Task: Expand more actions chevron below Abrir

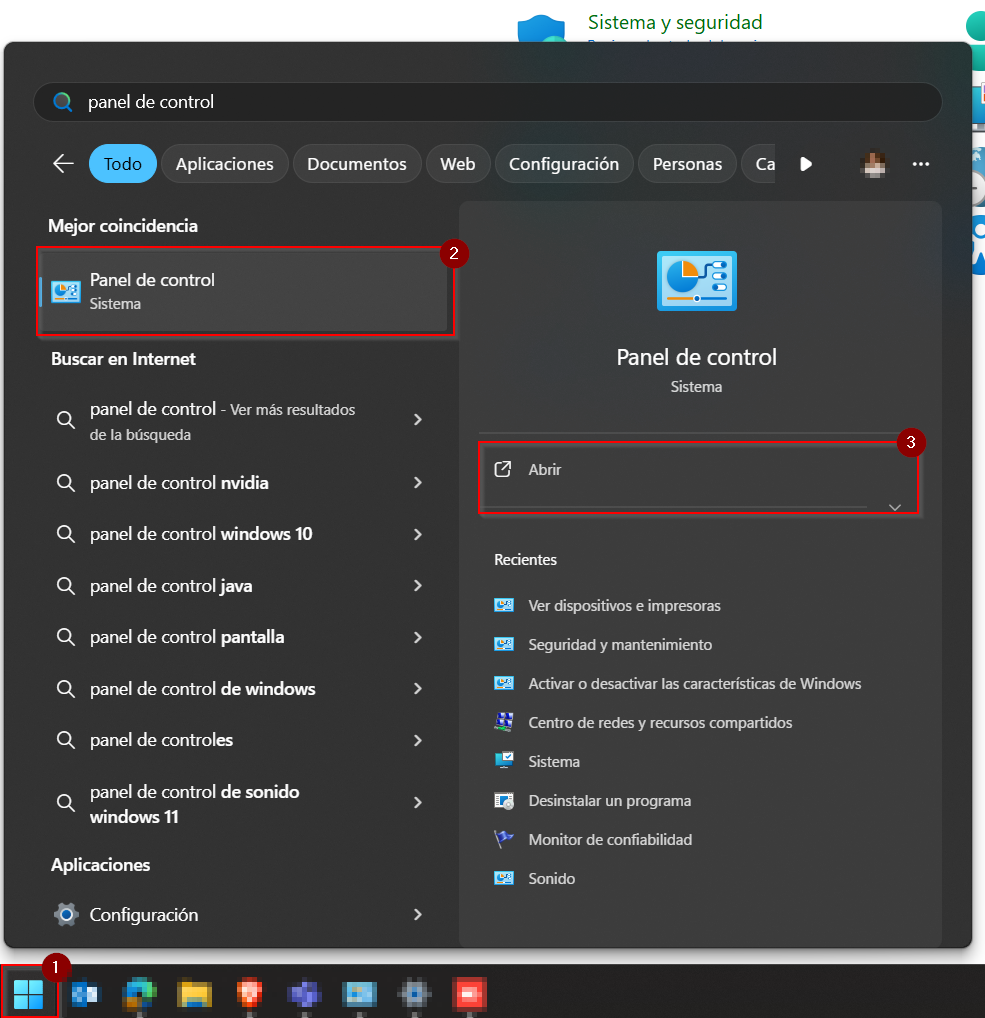Action: click(x=895, y=507)
